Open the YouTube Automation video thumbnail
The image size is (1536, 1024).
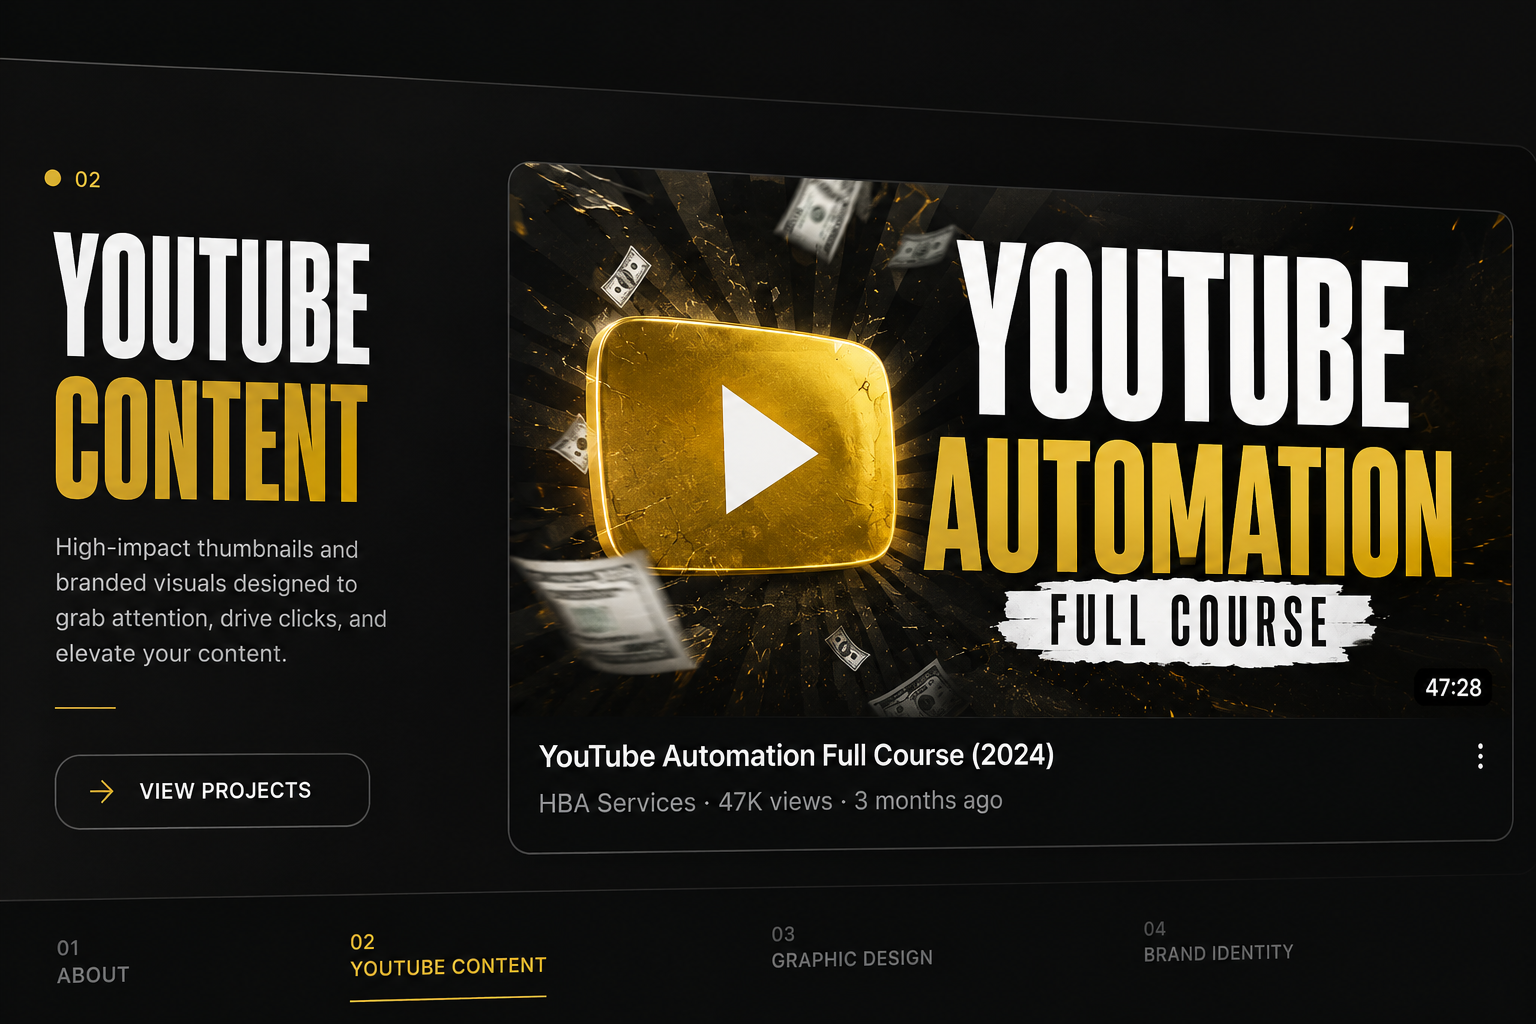coord(1010,441)
